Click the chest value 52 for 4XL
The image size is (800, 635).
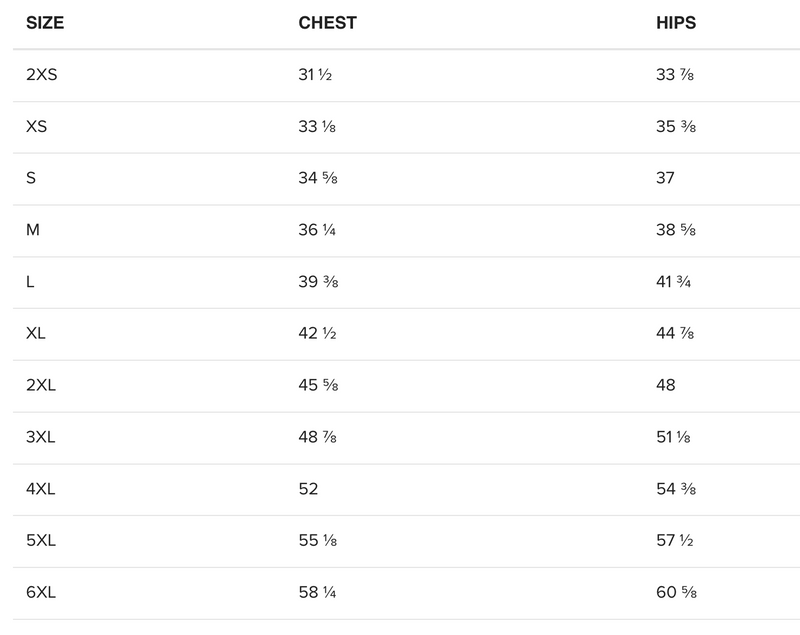(308, 489)
